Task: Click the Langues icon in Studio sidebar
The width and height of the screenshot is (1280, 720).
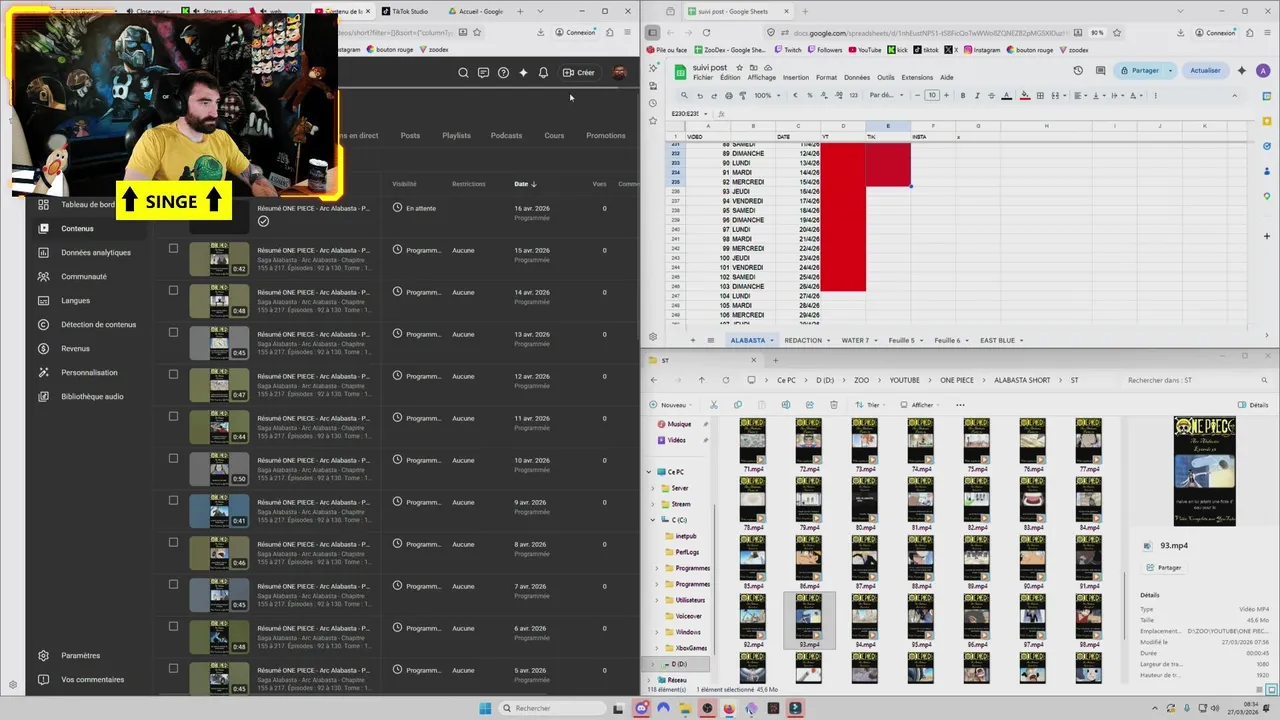Action: click(x=43, y=300)
